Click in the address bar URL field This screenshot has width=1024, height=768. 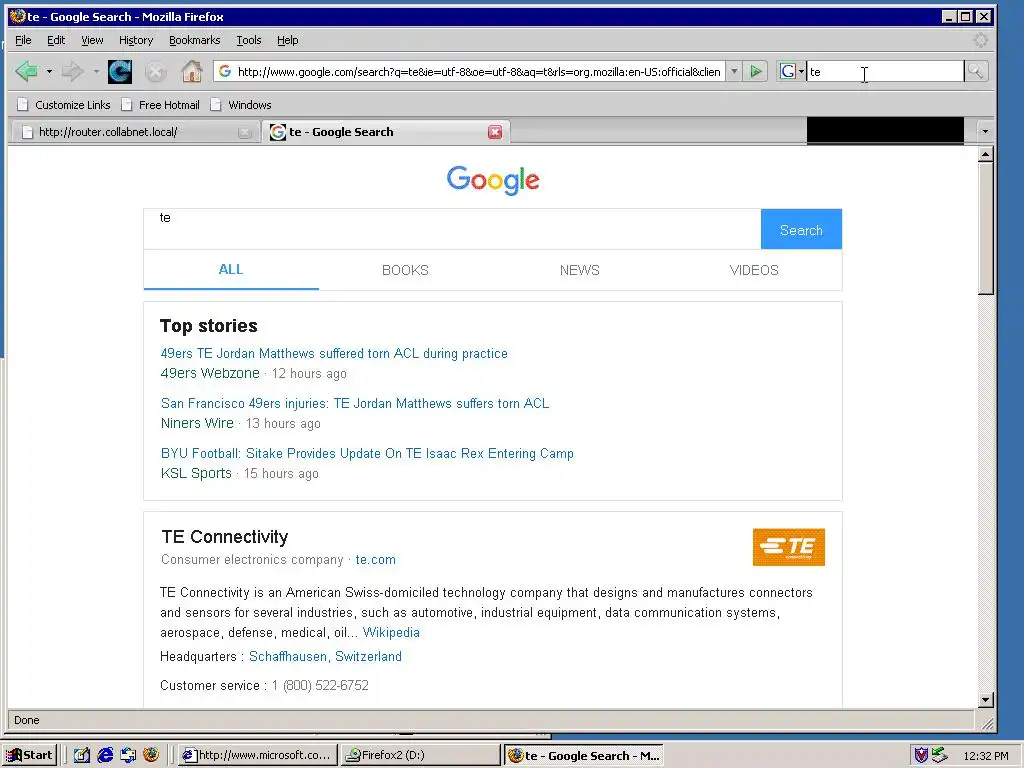click(x=479, y=72)
